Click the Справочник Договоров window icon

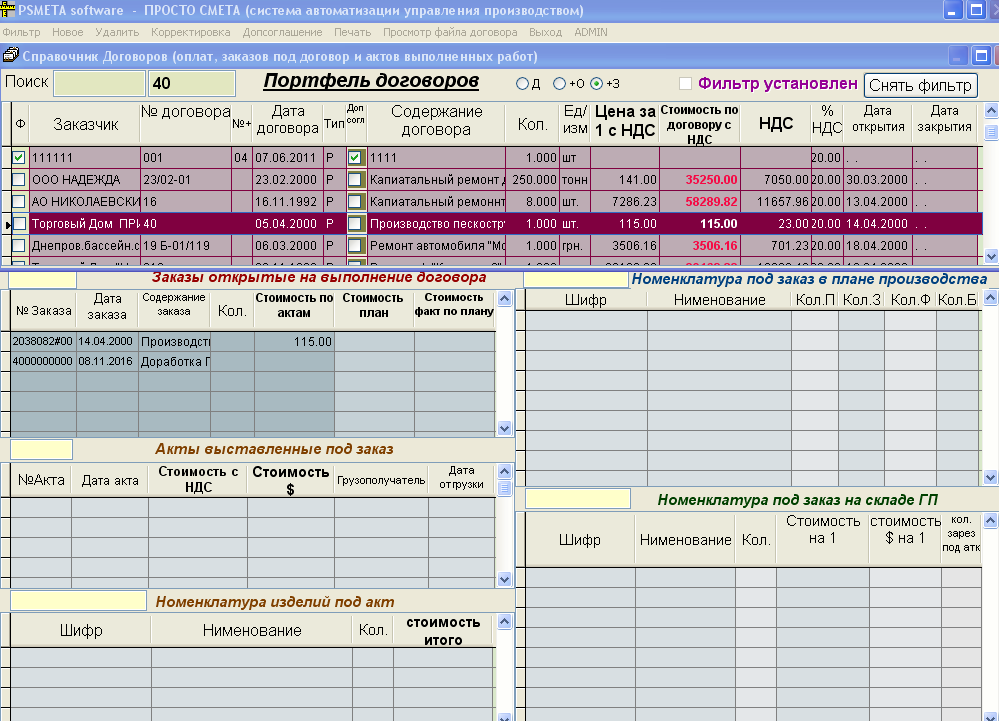pos(10,55)
